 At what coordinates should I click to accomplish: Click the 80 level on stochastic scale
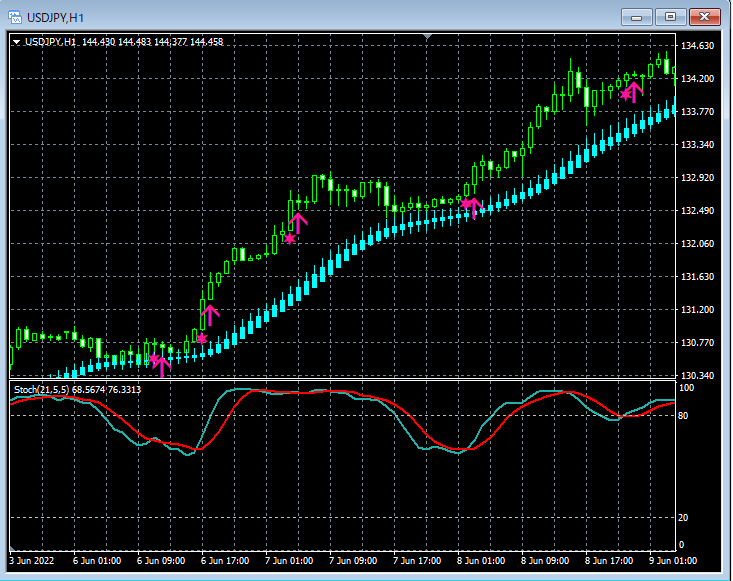coord(684,416)
